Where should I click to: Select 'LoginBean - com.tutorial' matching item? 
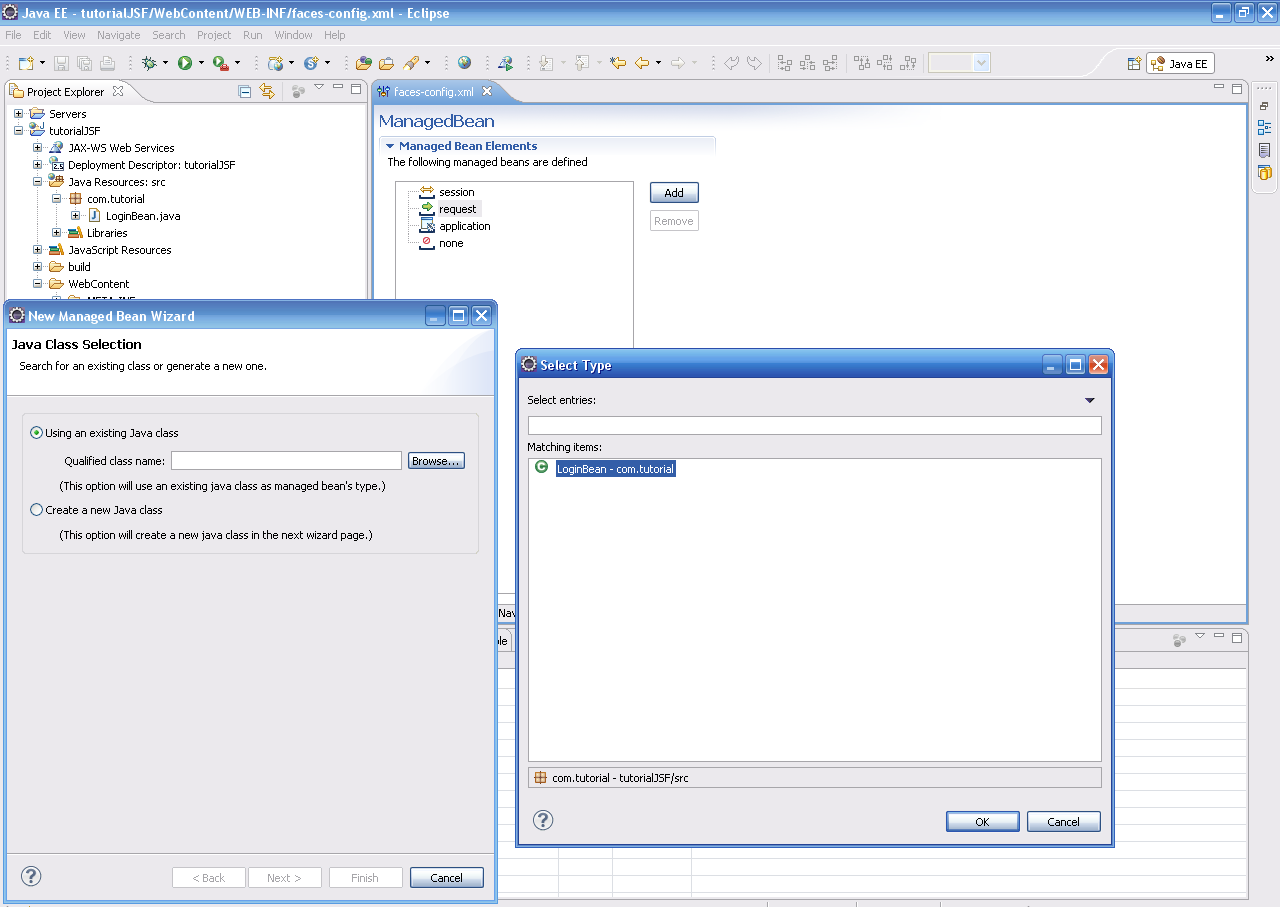point(616,468)
